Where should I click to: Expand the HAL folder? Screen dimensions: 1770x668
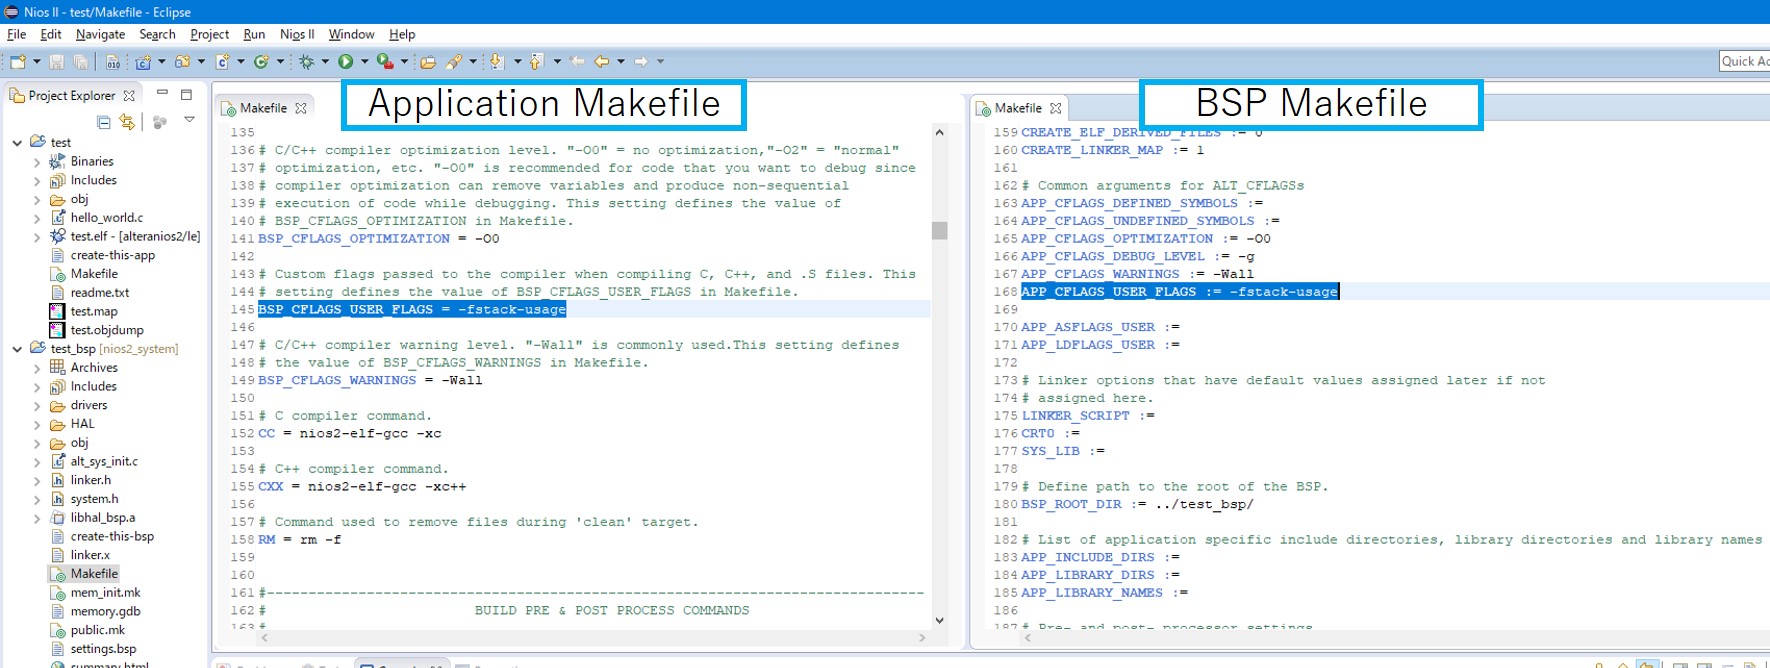pyautogui.click(x=37, y=425)
